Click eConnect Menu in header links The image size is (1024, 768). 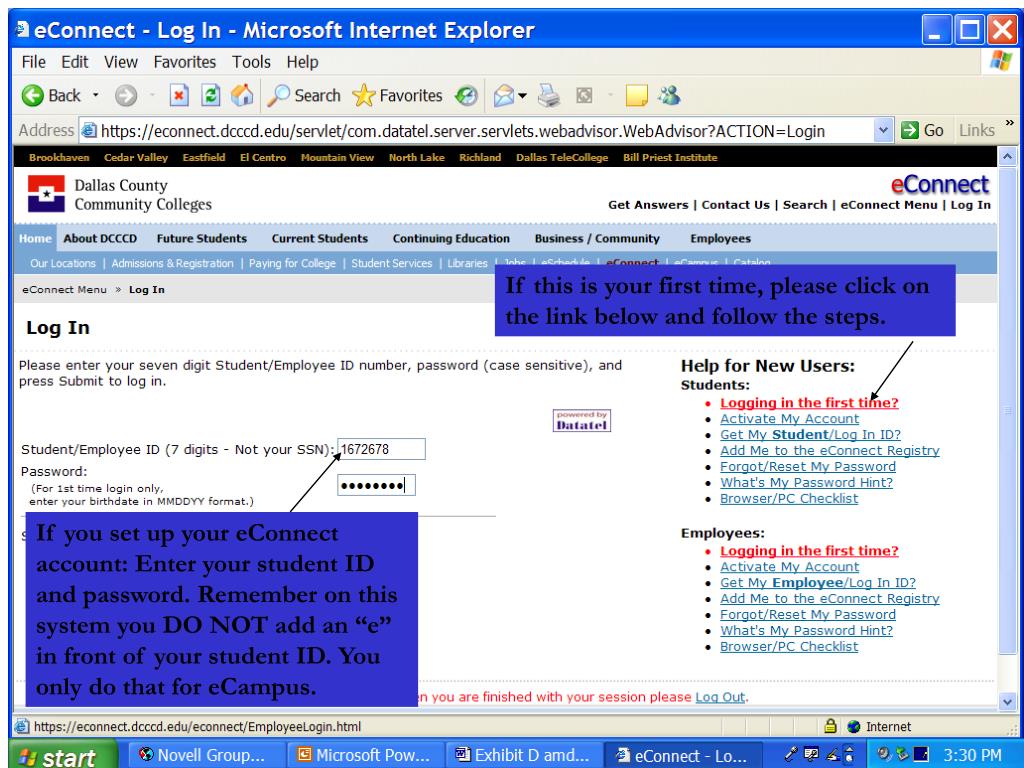tap(889, 204)
